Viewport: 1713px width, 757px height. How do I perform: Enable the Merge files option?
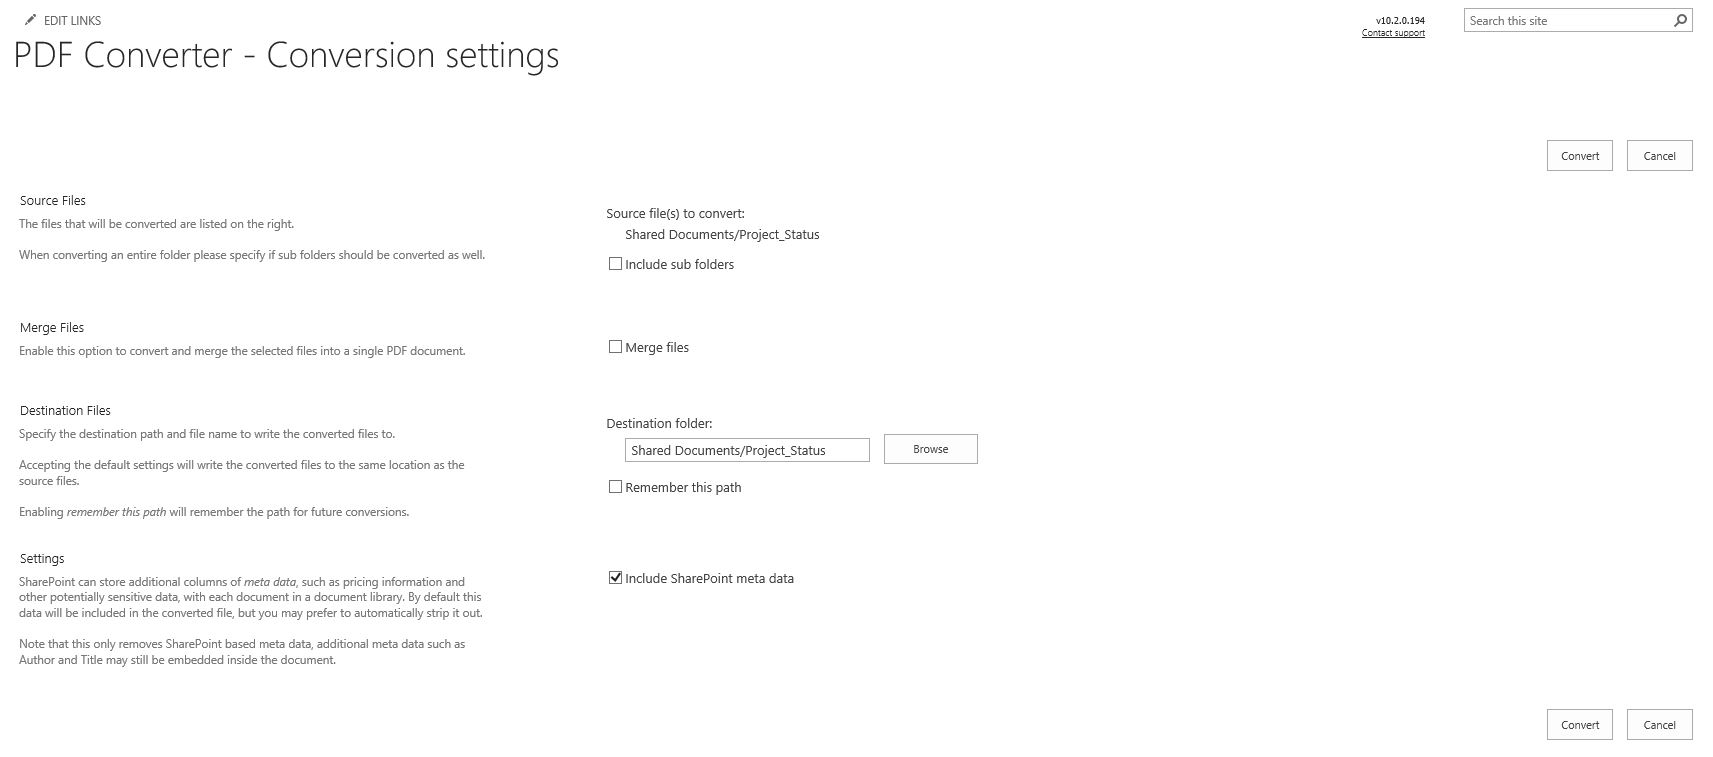point(616,346)
